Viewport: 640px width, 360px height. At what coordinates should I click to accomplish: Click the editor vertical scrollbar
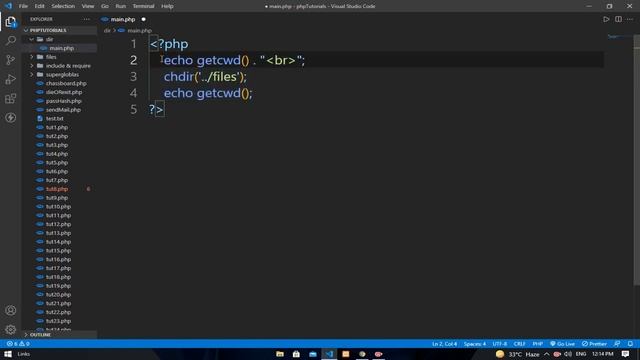(x=637, y=159)
